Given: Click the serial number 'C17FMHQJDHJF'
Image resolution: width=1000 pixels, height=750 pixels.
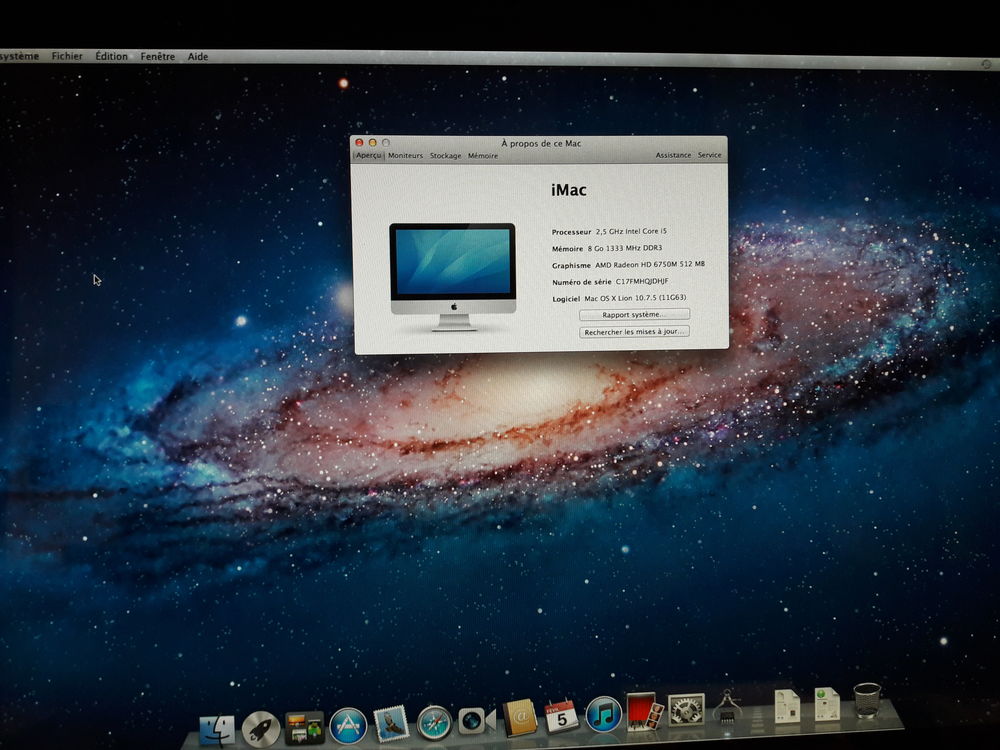Looking at the screenshot, I should 642,281.
